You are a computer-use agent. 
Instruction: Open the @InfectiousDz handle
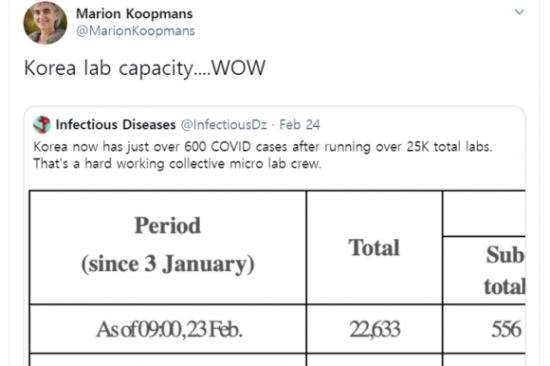[224, 125]
